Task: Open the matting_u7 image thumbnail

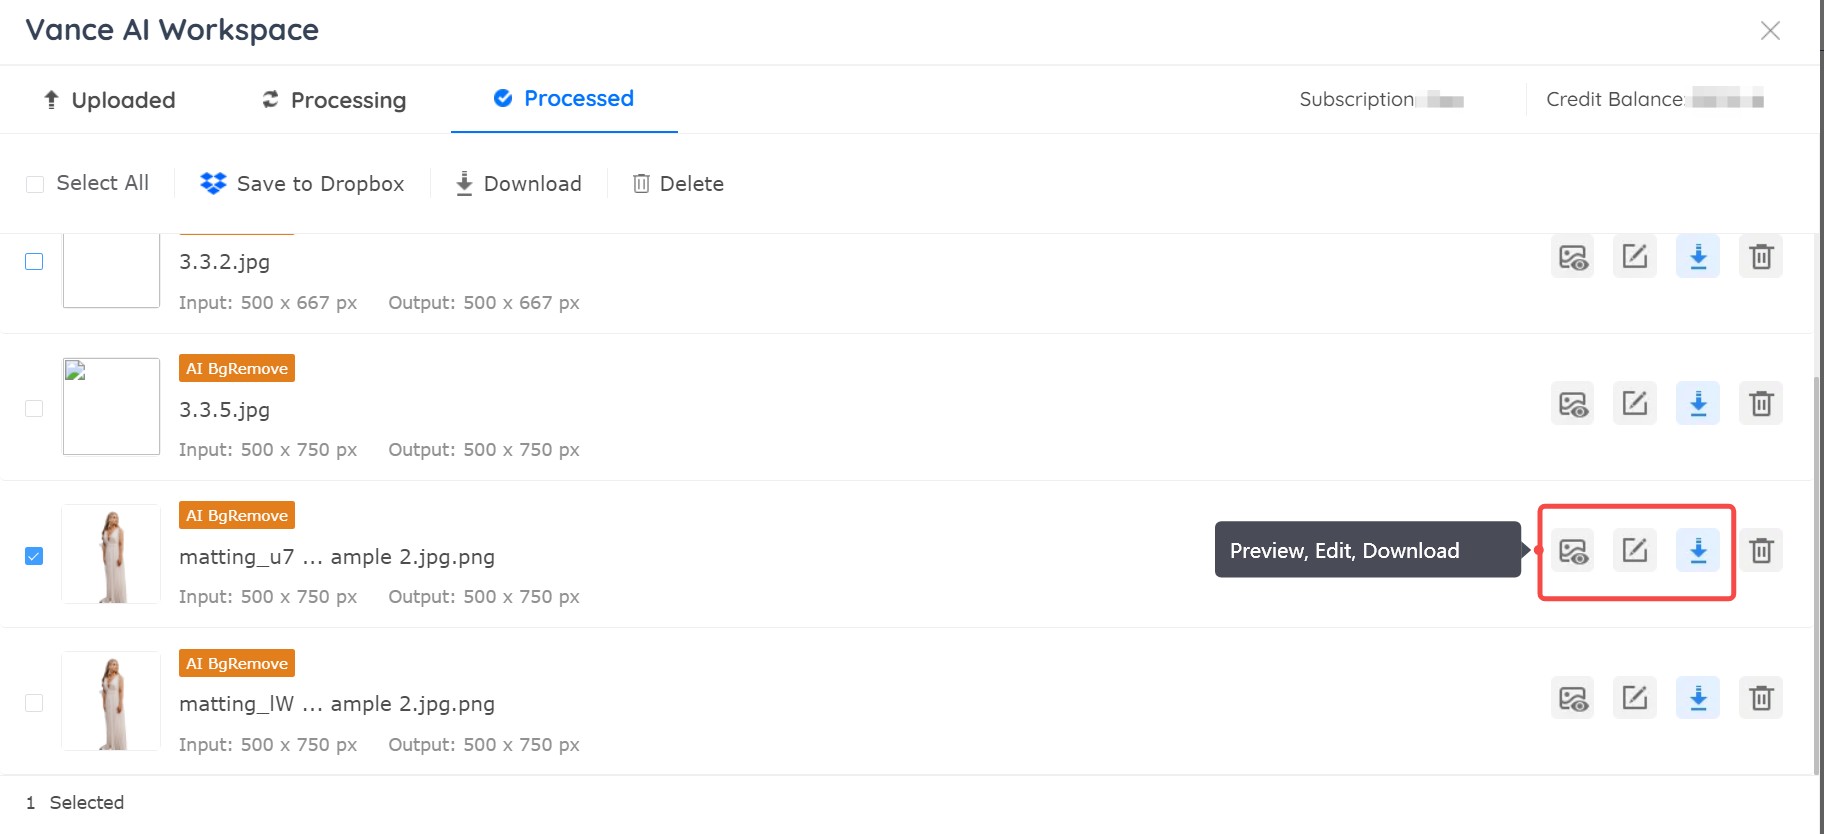Action: coord(111,554)
